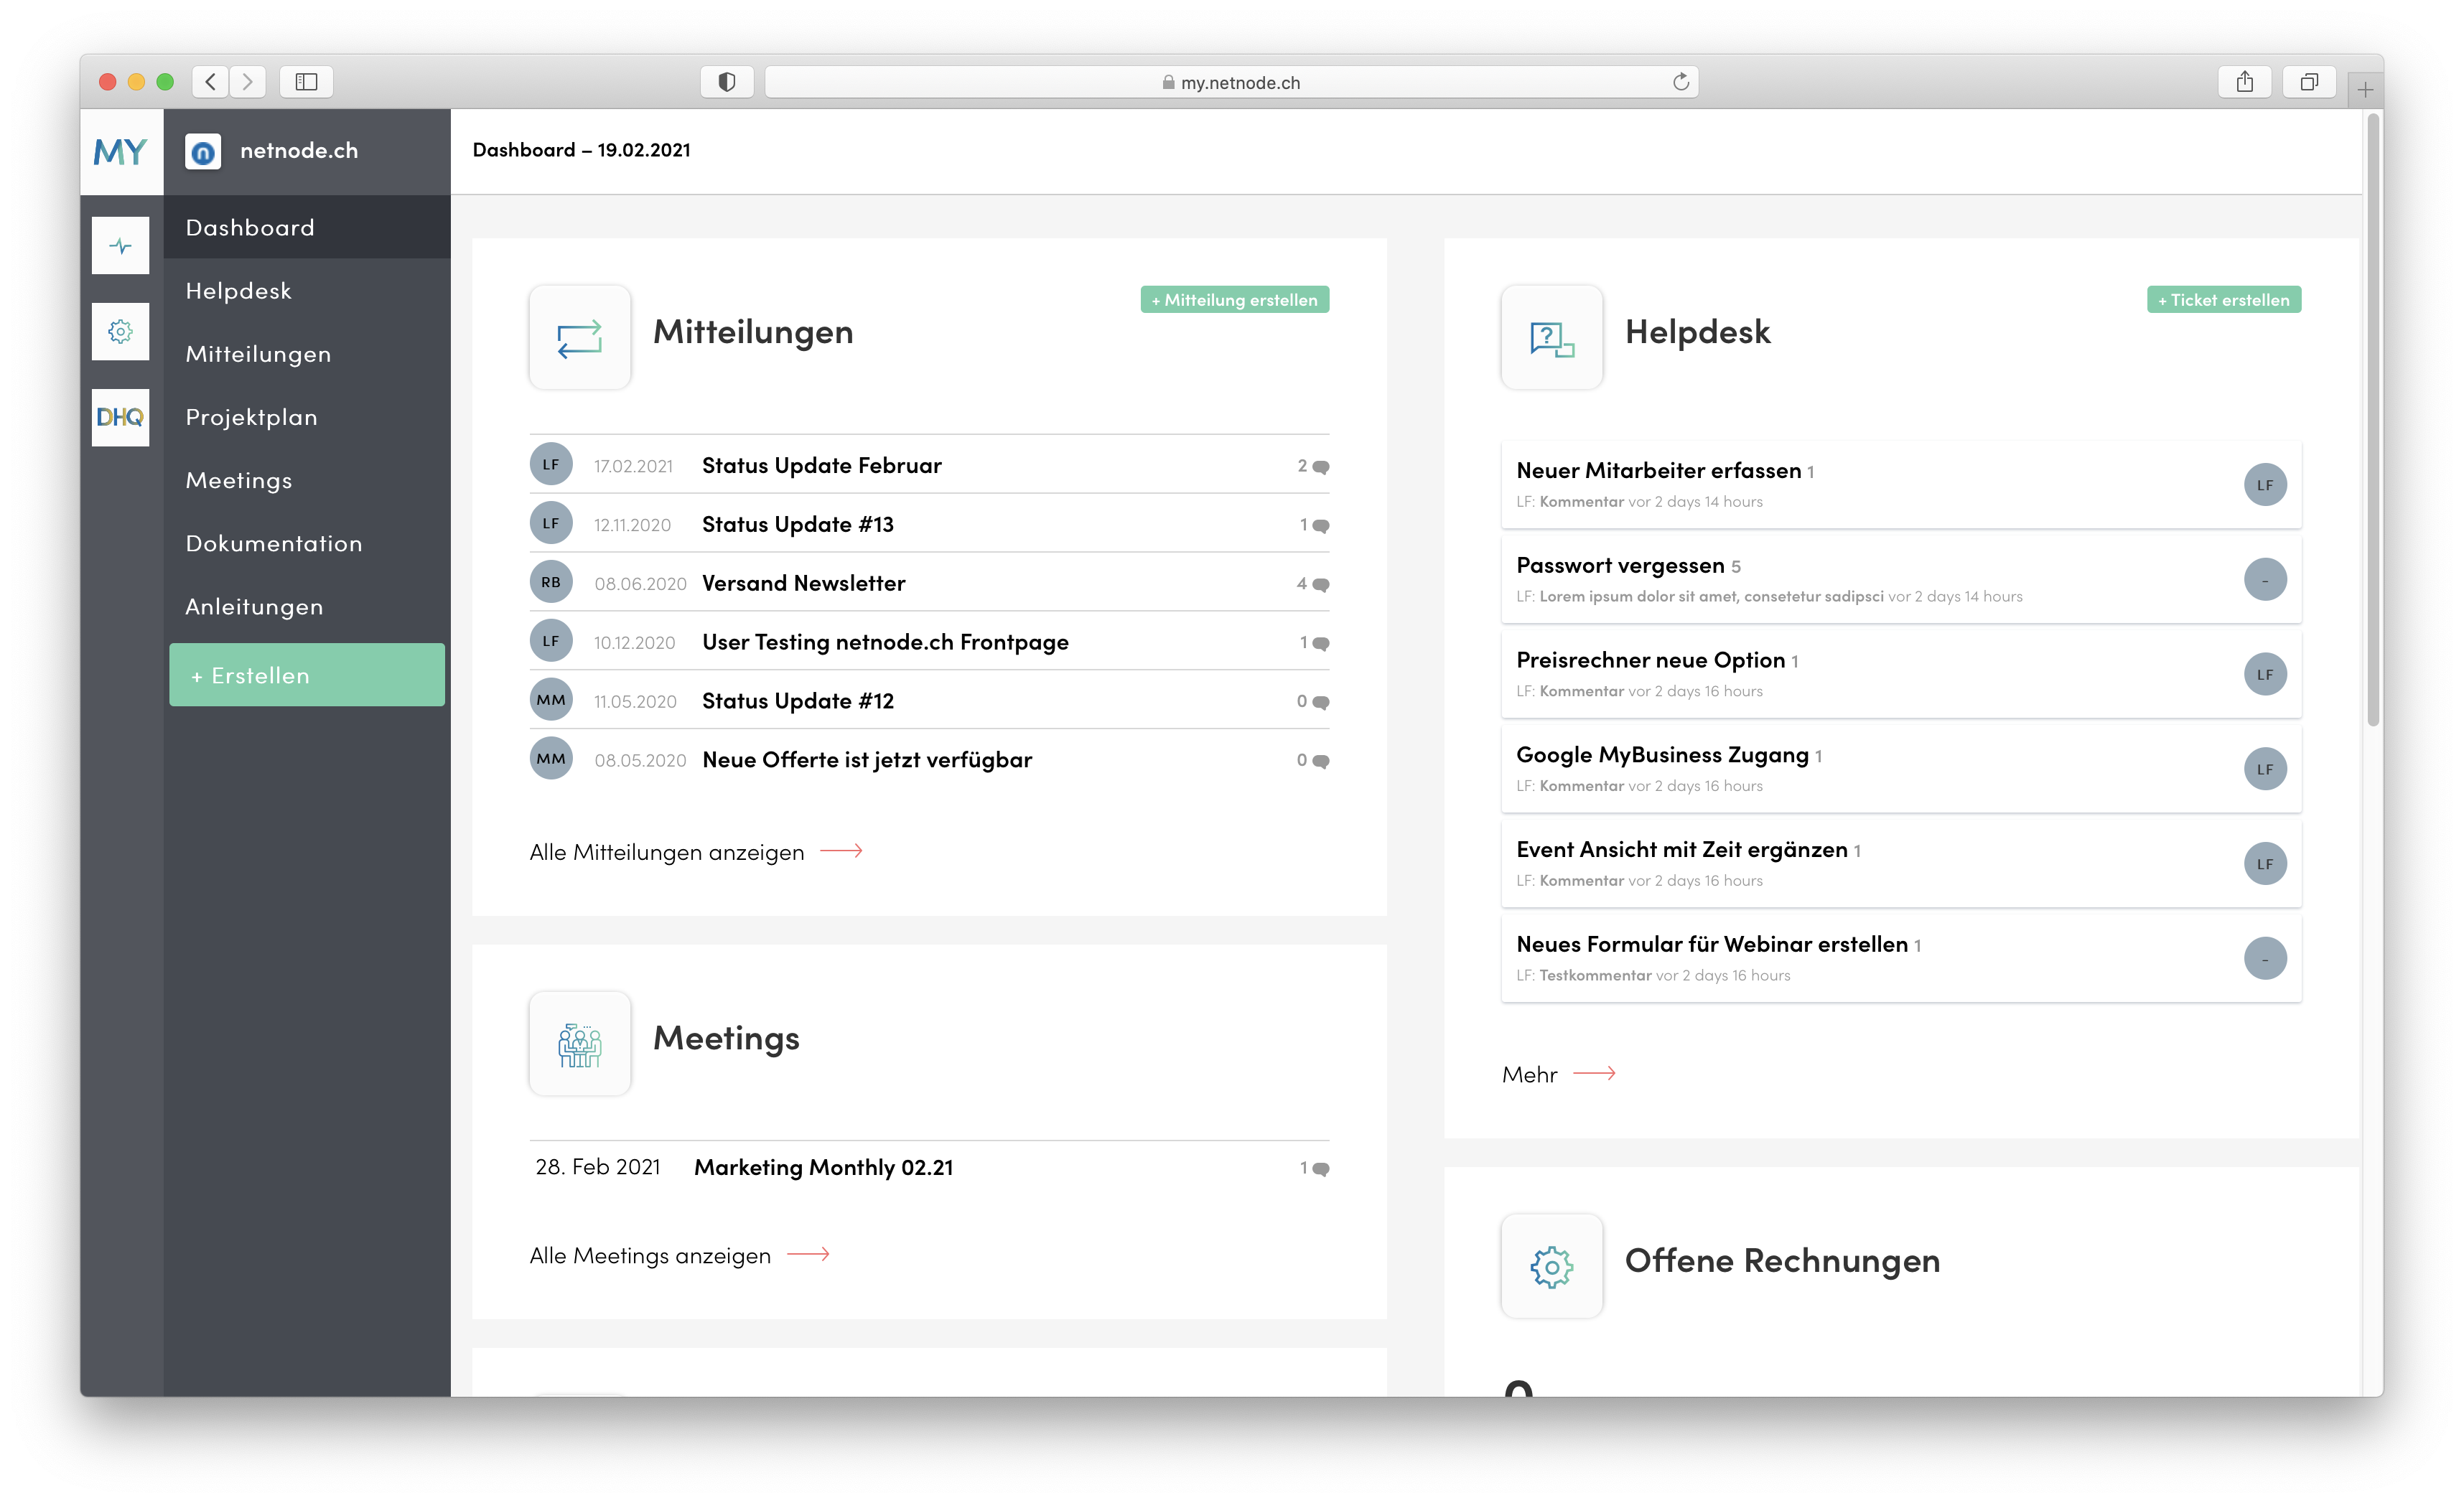Open Meetings in the sidebar menu
This screenshot has width=2464, height=1503.
click(x=307, y=480)
